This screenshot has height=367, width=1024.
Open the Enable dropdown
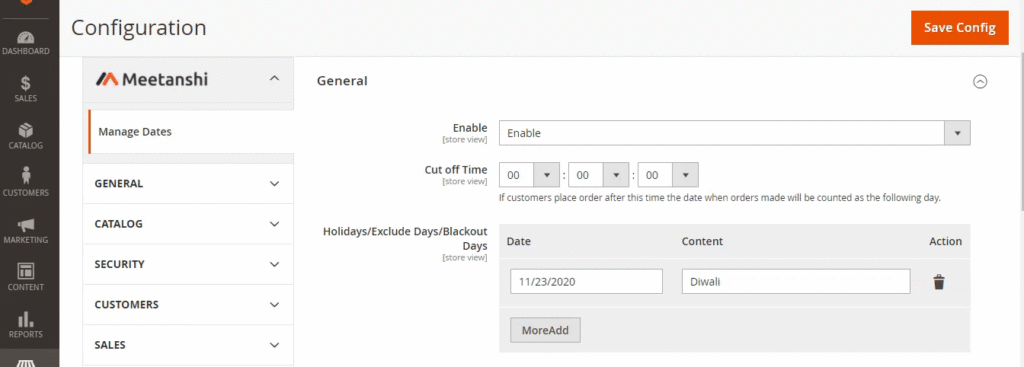click(x=735, y=133)
